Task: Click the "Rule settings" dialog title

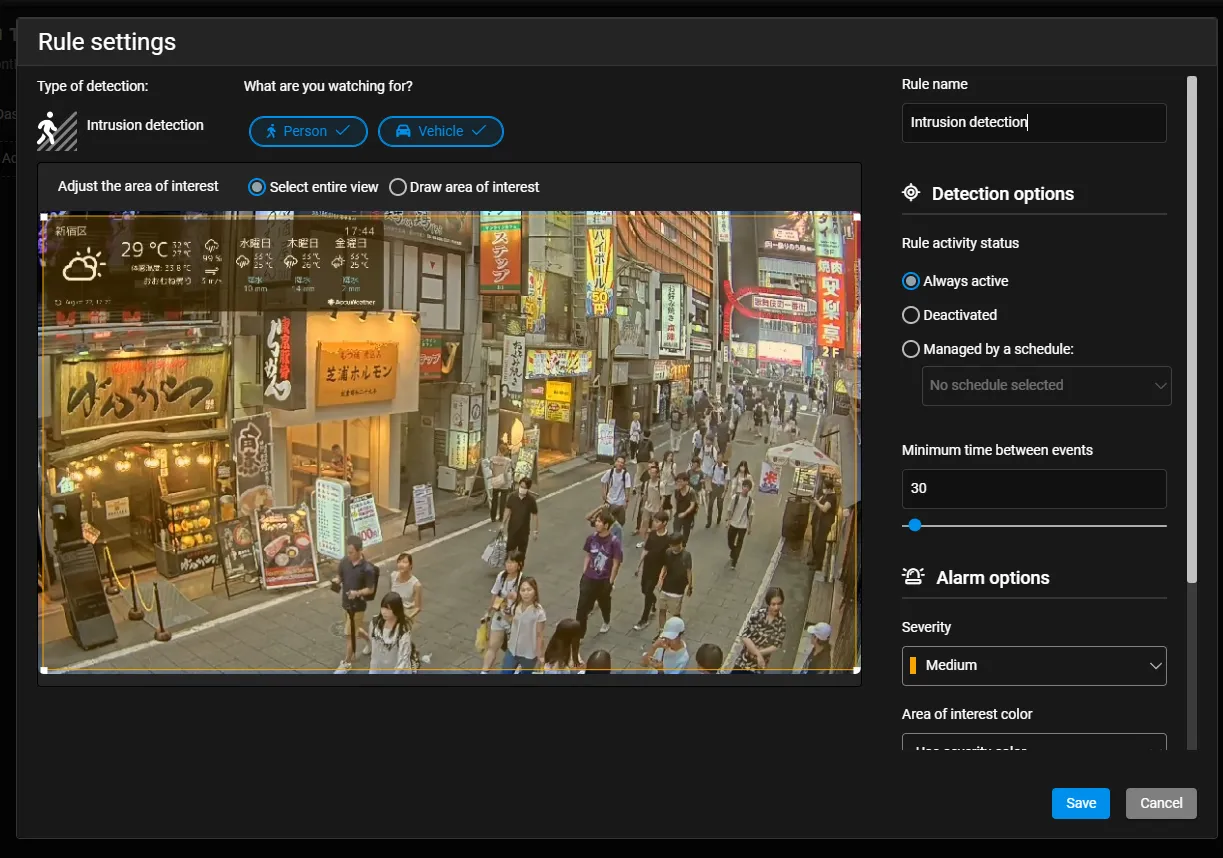Action: pos(107,42)
